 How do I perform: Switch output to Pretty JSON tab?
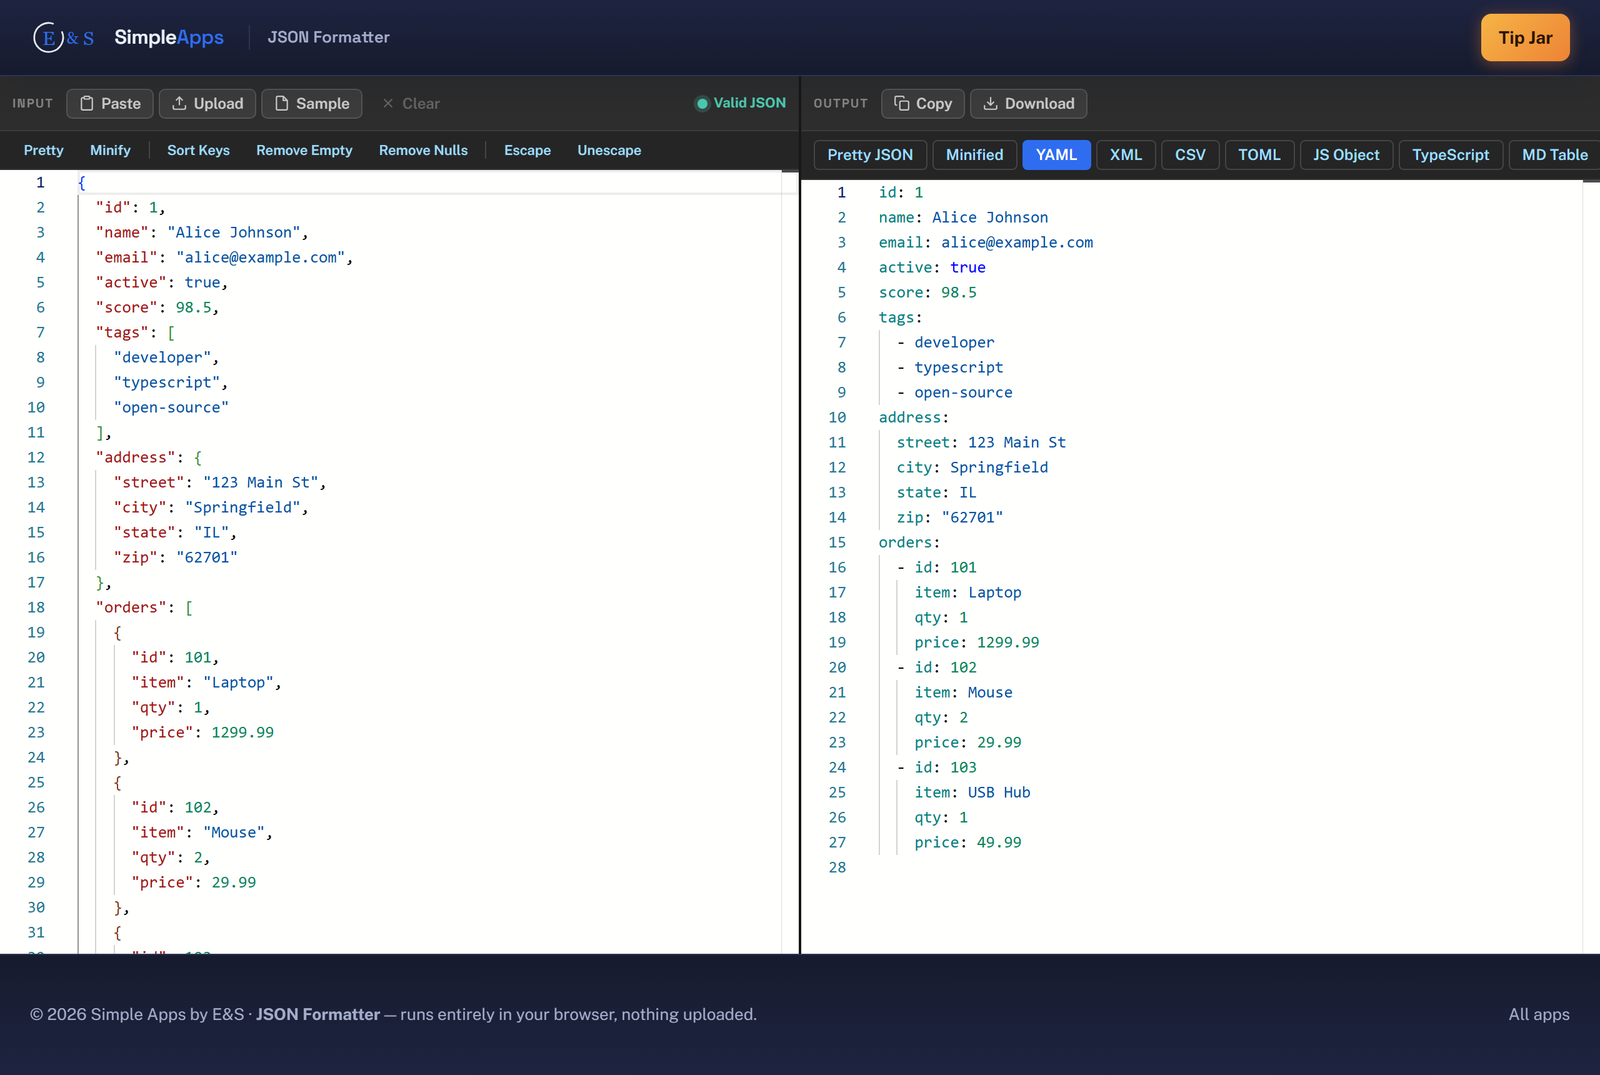(870, 155)
